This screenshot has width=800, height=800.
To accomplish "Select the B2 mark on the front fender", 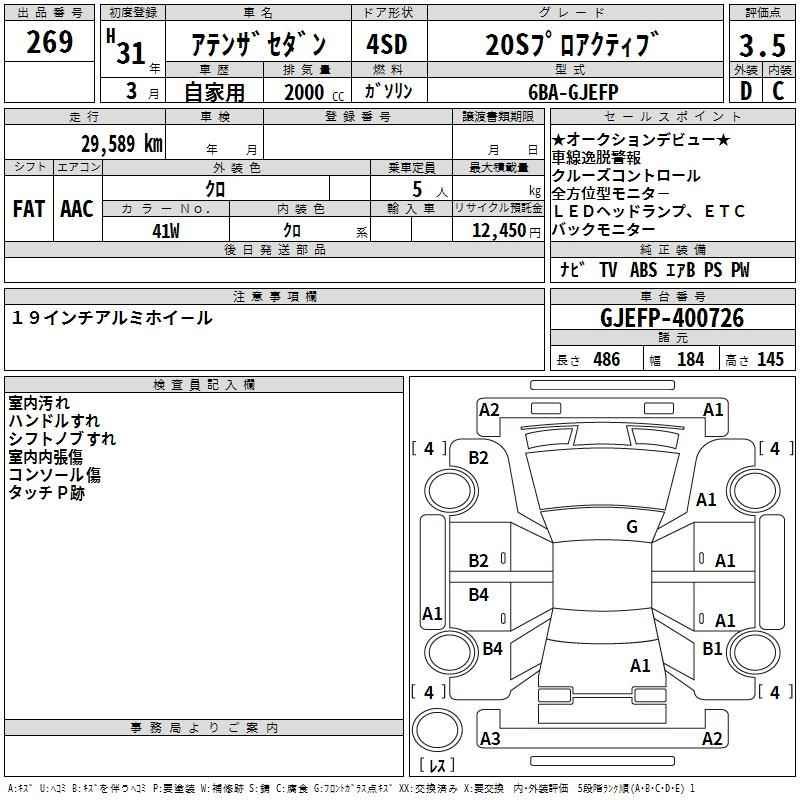I will point(478,458).
